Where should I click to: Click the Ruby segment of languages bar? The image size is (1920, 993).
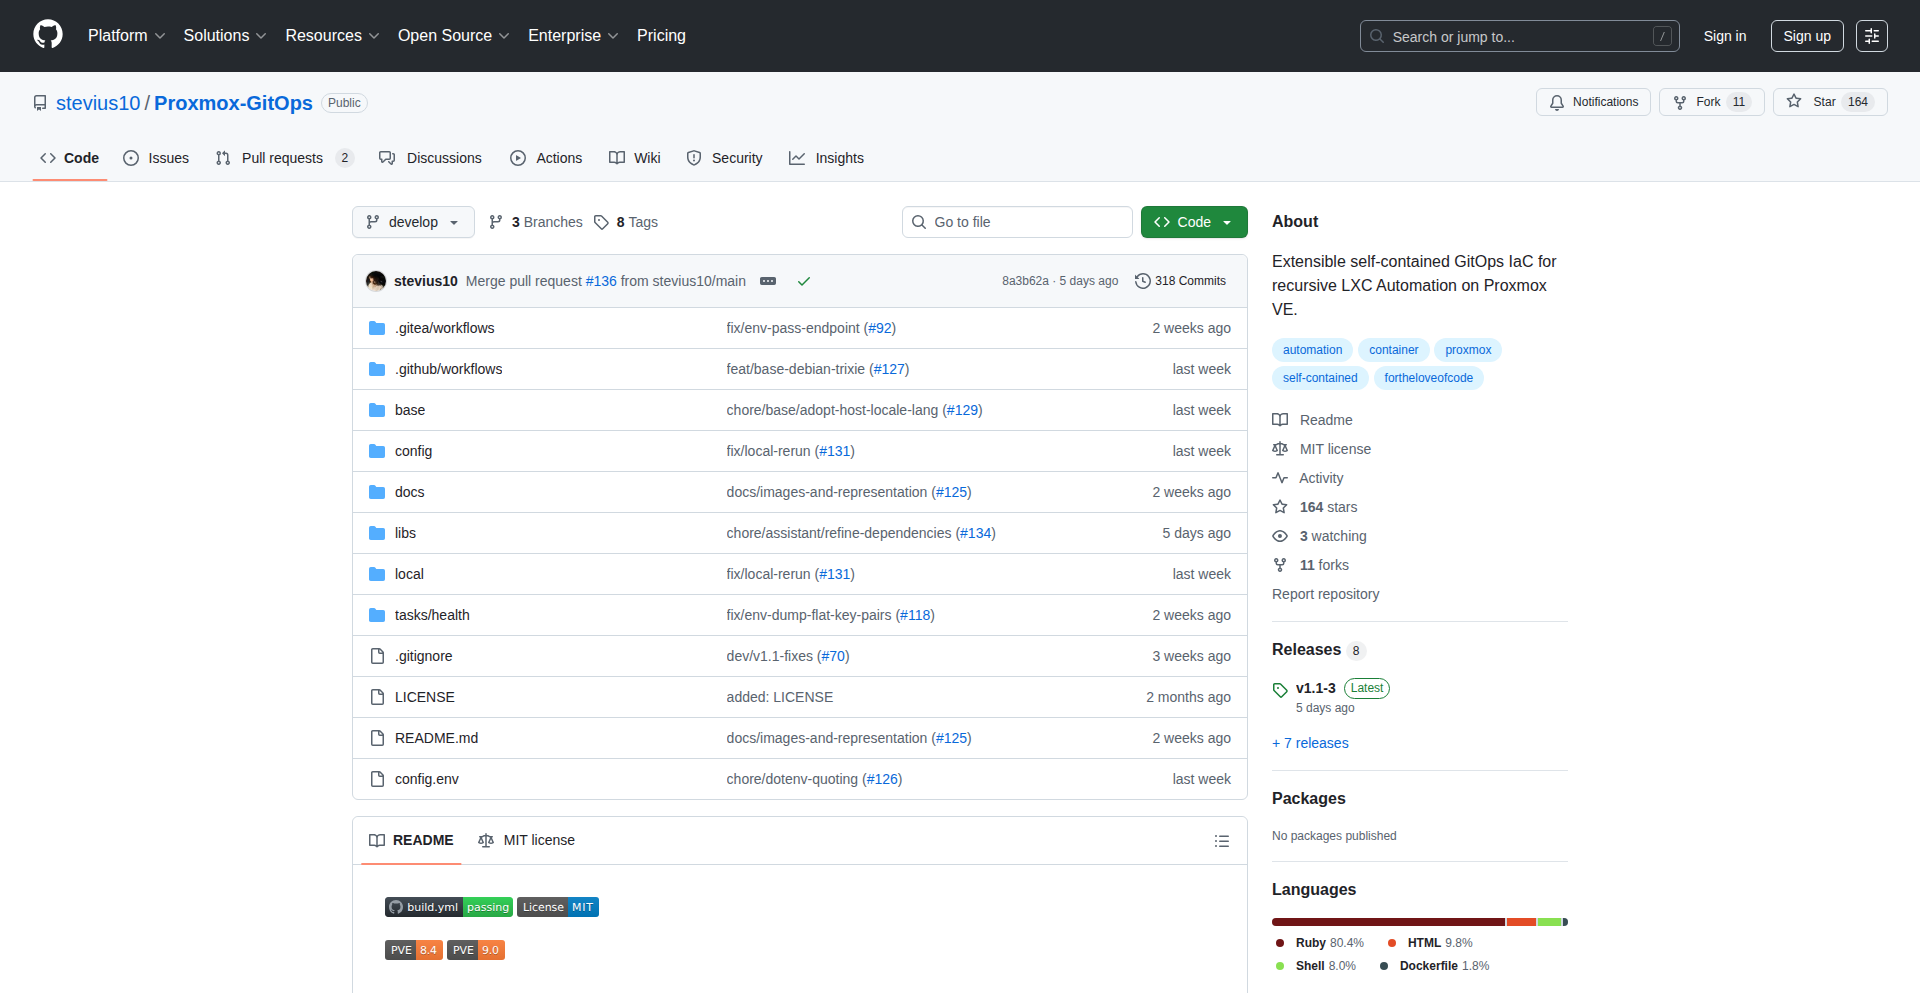(1388, 922)
